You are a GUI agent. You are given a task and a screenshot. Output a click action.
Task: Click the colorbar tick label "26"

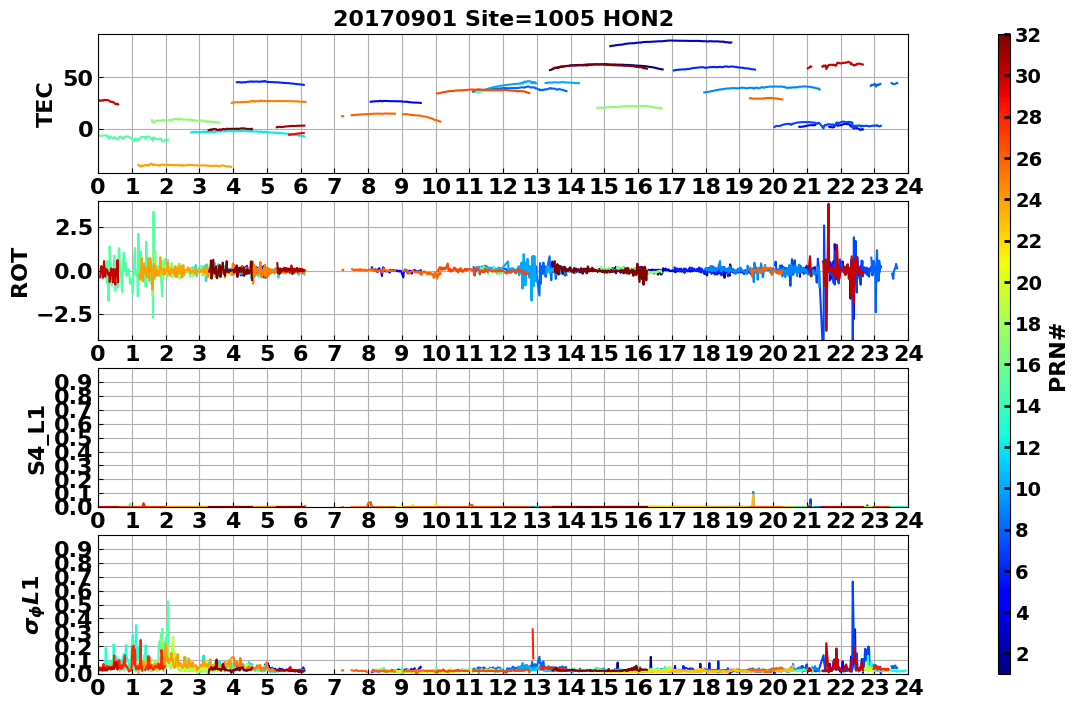[1028, 159]
